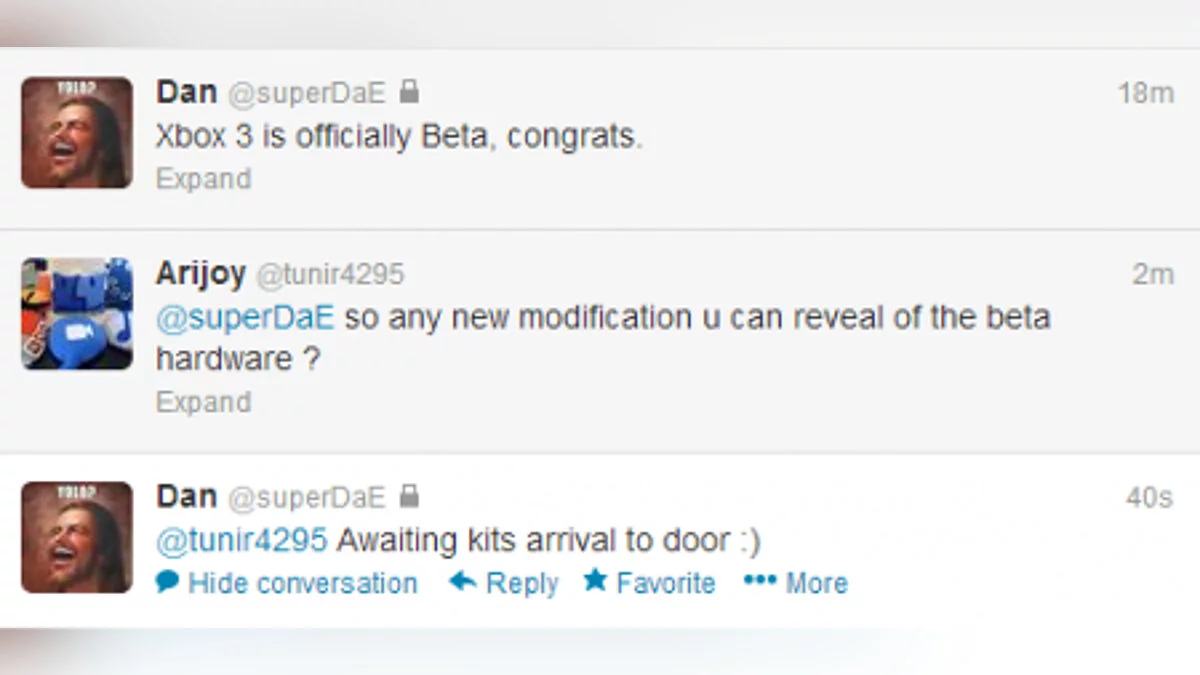Image resolution: width=1200 pixels, height=675 pixels.
Task: Click the @tunir4295 mention in Dan's reply
Action: click(241, 540)
